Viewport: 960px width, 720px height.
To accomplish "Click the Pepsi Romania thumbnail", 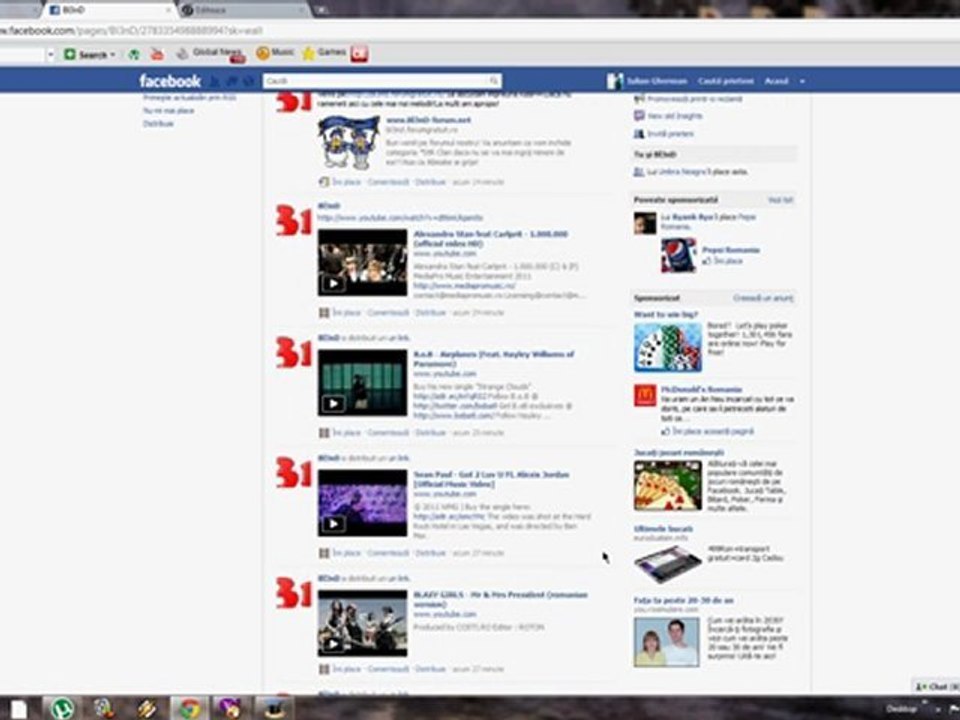I will (x=678, y=255).
